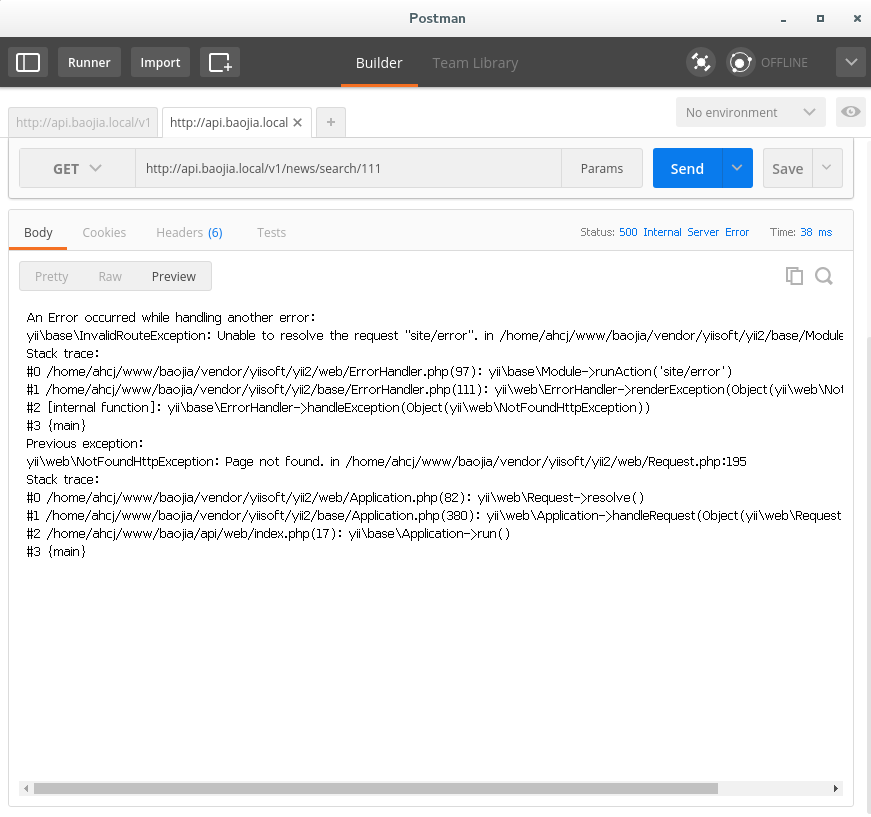Click the horizontal scrollbar thumb
This screenshot has width=871, height=817.
point(376,789)
